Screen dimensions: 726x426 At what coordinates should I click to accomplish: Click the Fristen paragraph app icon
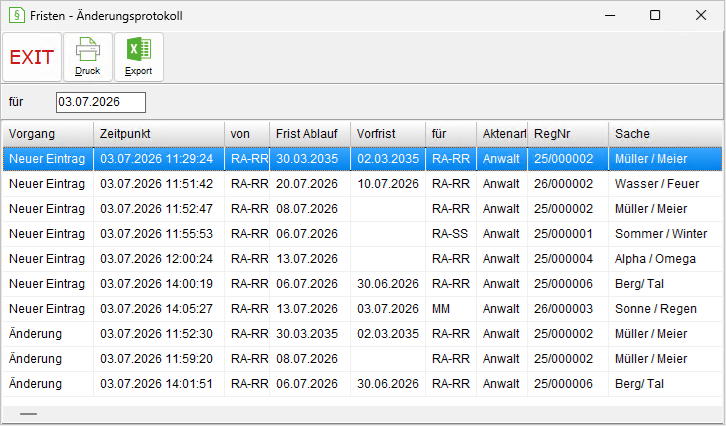[x=17, y=15]
